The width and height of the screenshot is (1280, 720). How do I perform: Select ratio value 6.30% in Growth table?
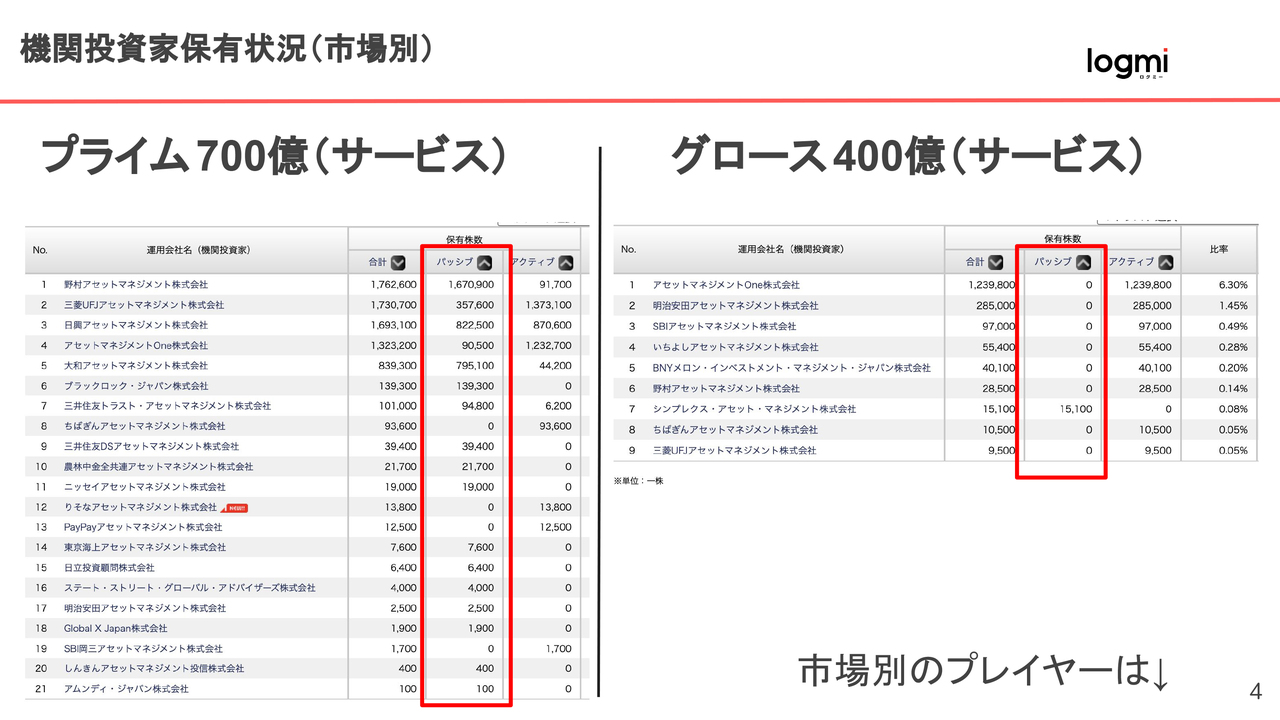click(1232, 285)
